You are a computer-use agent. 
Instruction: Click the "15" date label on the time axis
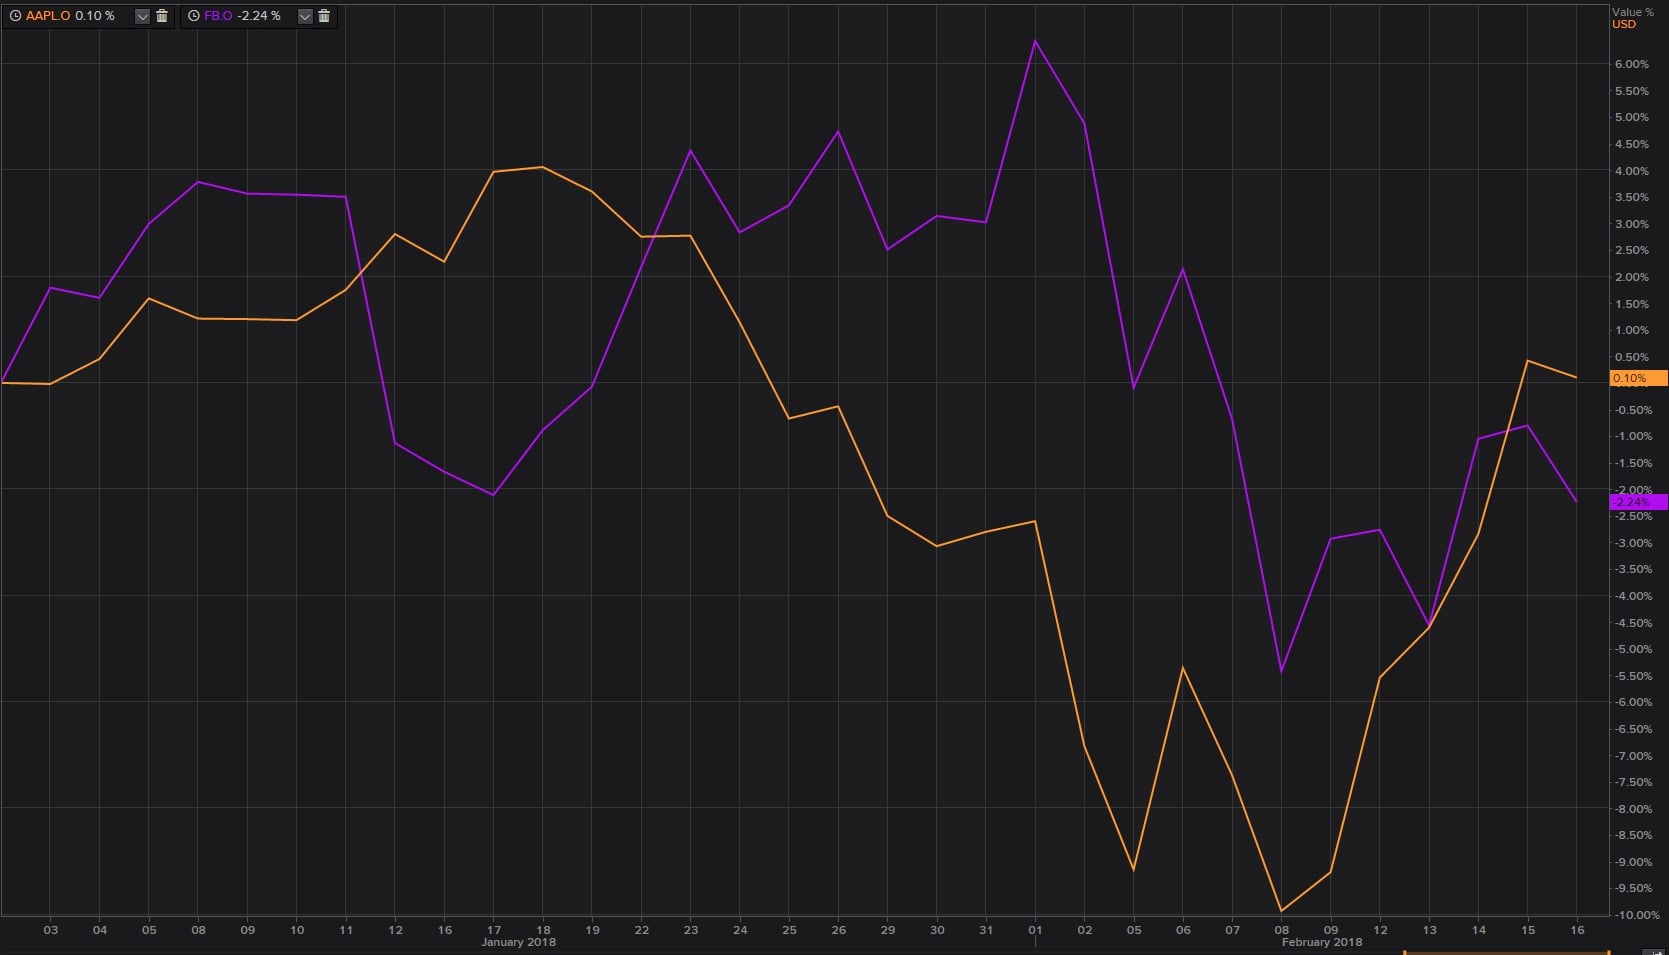coord(1528,930)
